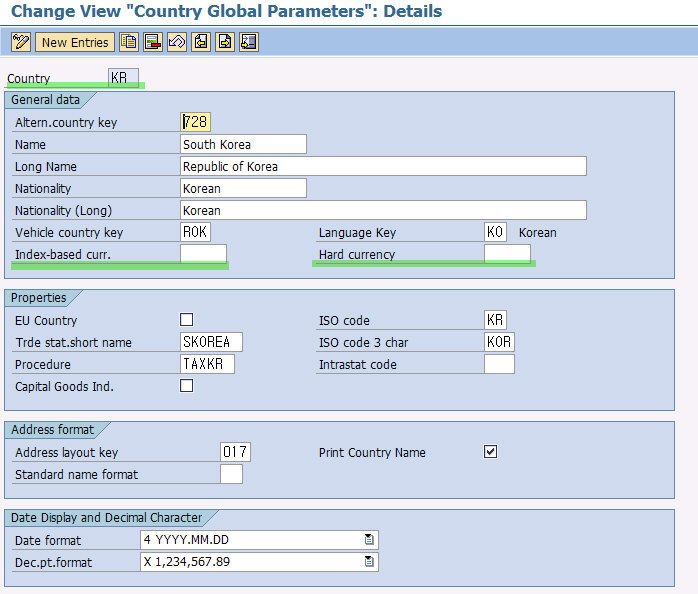Open the Dec.pt.format dropdown
Screen dimensions: 698x594
tap(369, 561)
